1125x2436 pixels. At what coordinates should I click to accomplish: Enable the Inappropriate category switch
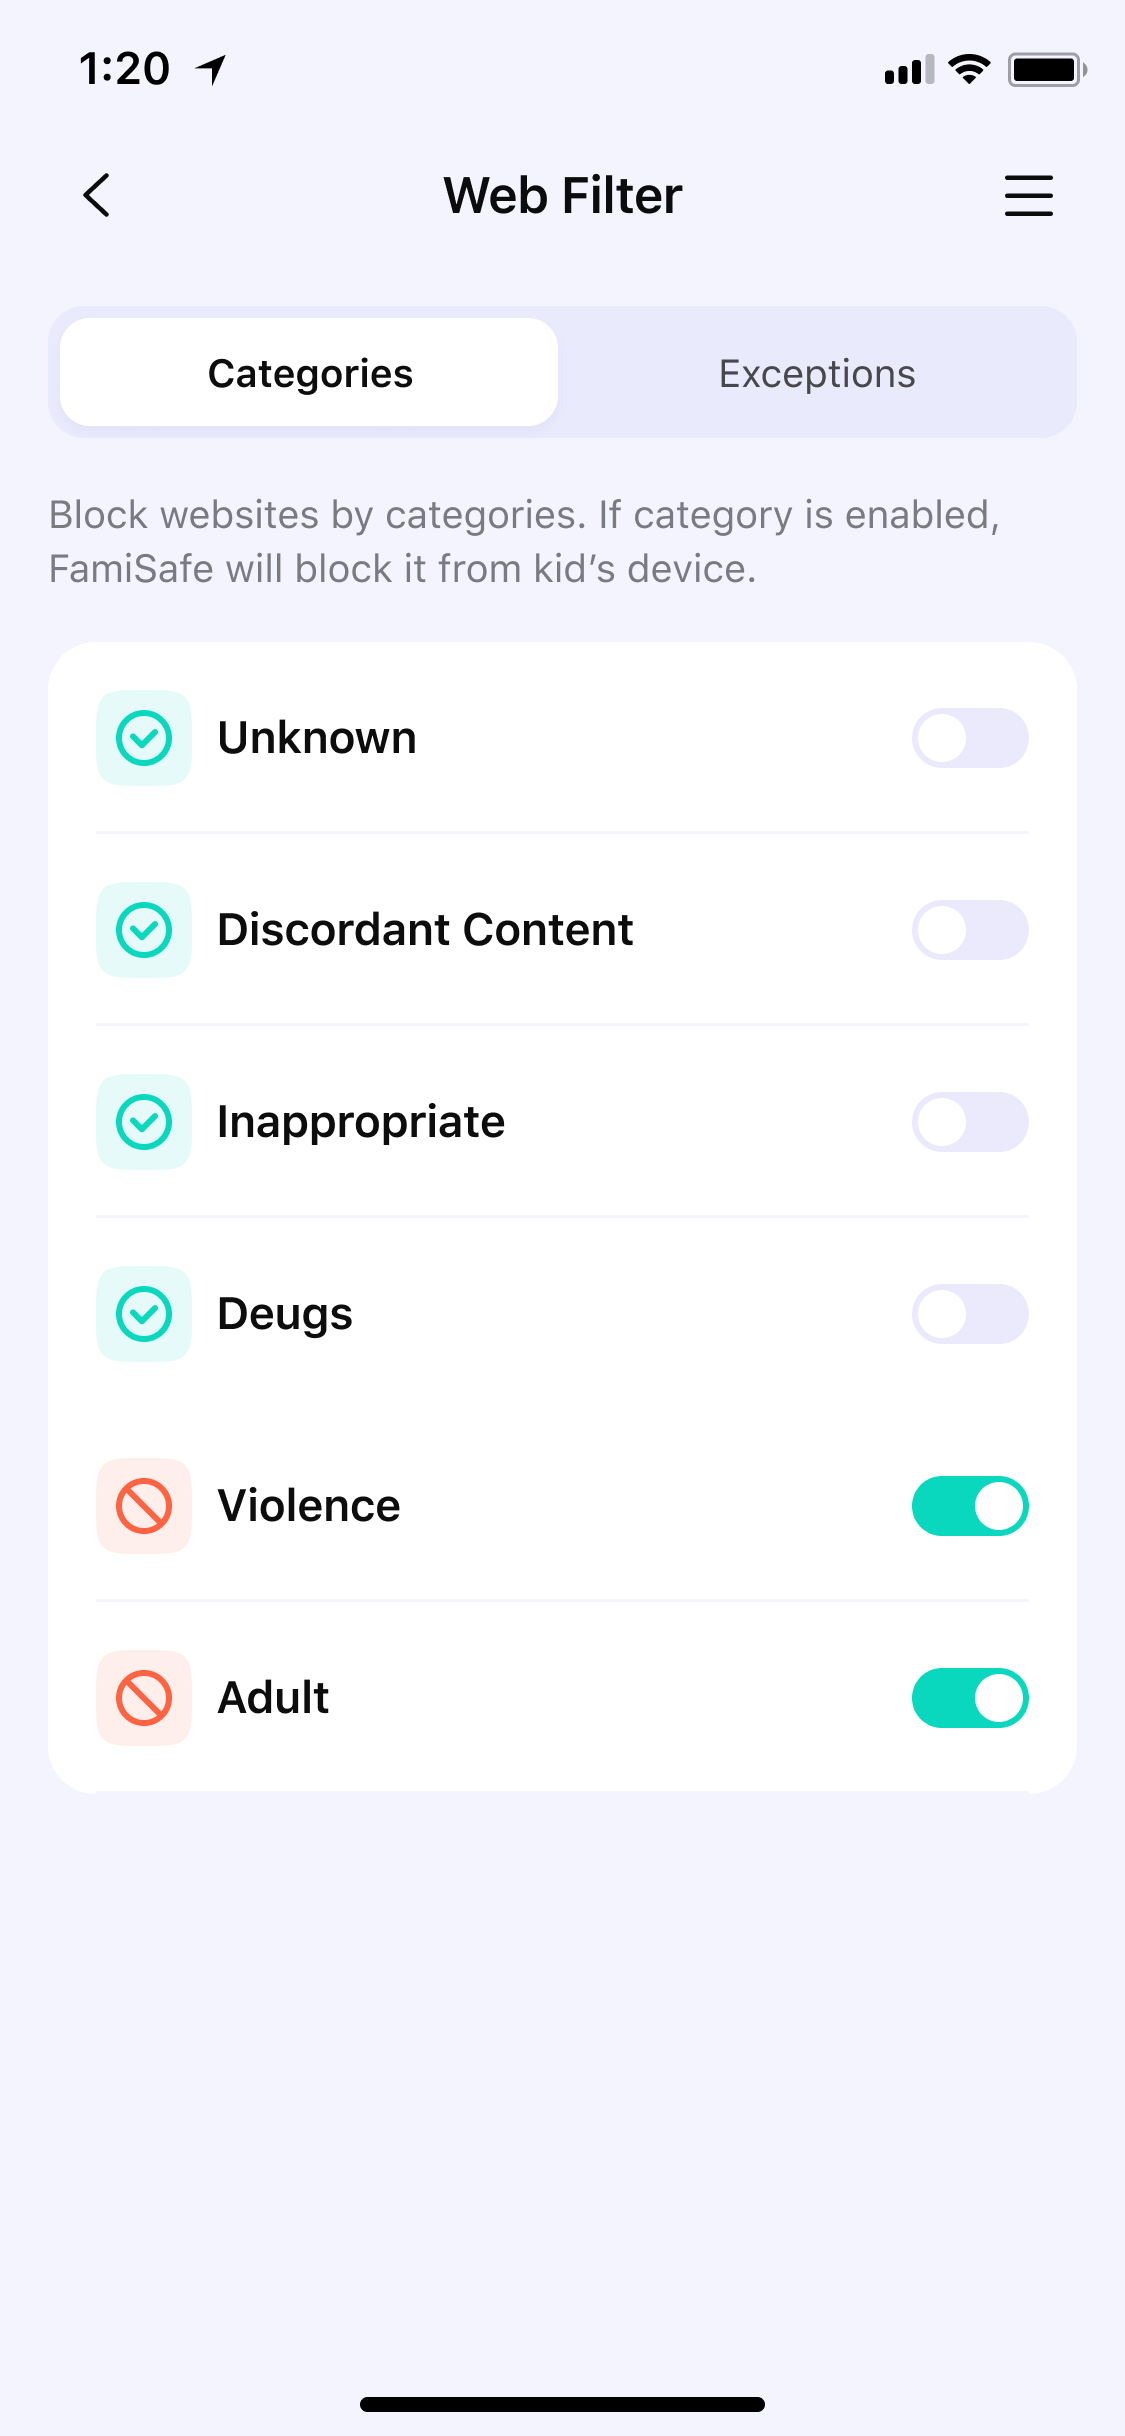coord(970,1122)
